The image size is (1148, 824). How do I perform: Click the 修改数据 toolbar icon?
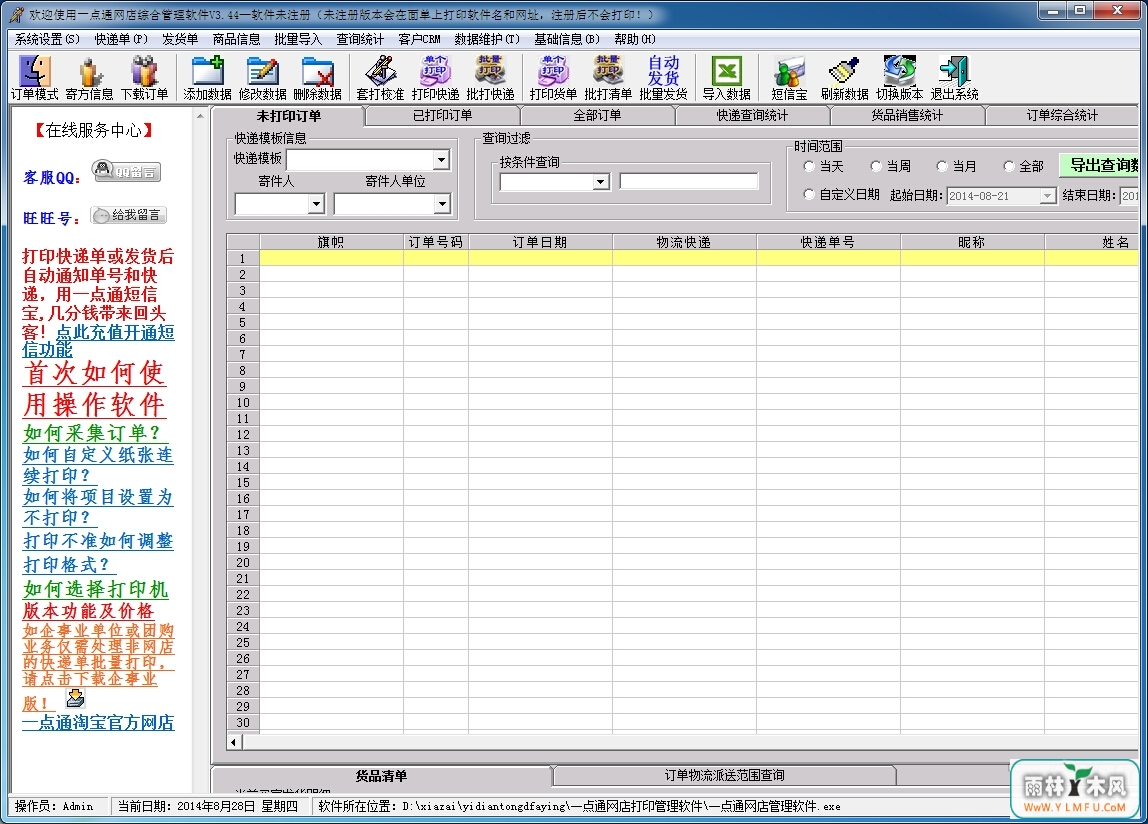262,78
